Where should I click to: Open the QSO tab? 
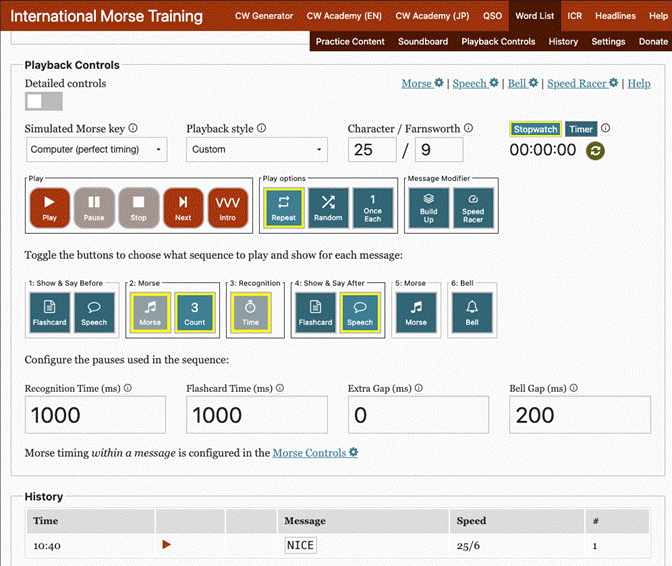point(492,16)
